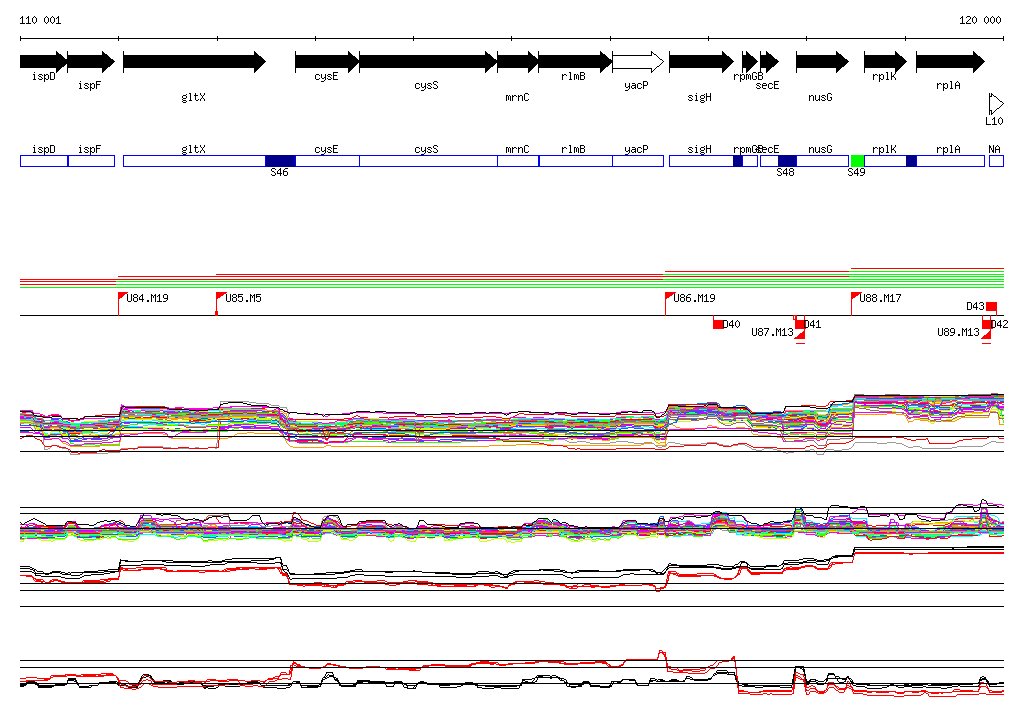Click the dark blue S48 segment

point(787,161)
